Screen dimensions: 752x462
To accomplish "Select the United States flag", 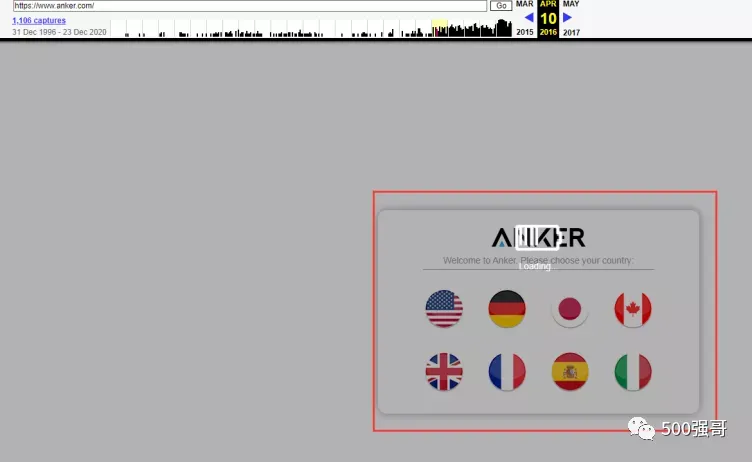I will (444, 308).
